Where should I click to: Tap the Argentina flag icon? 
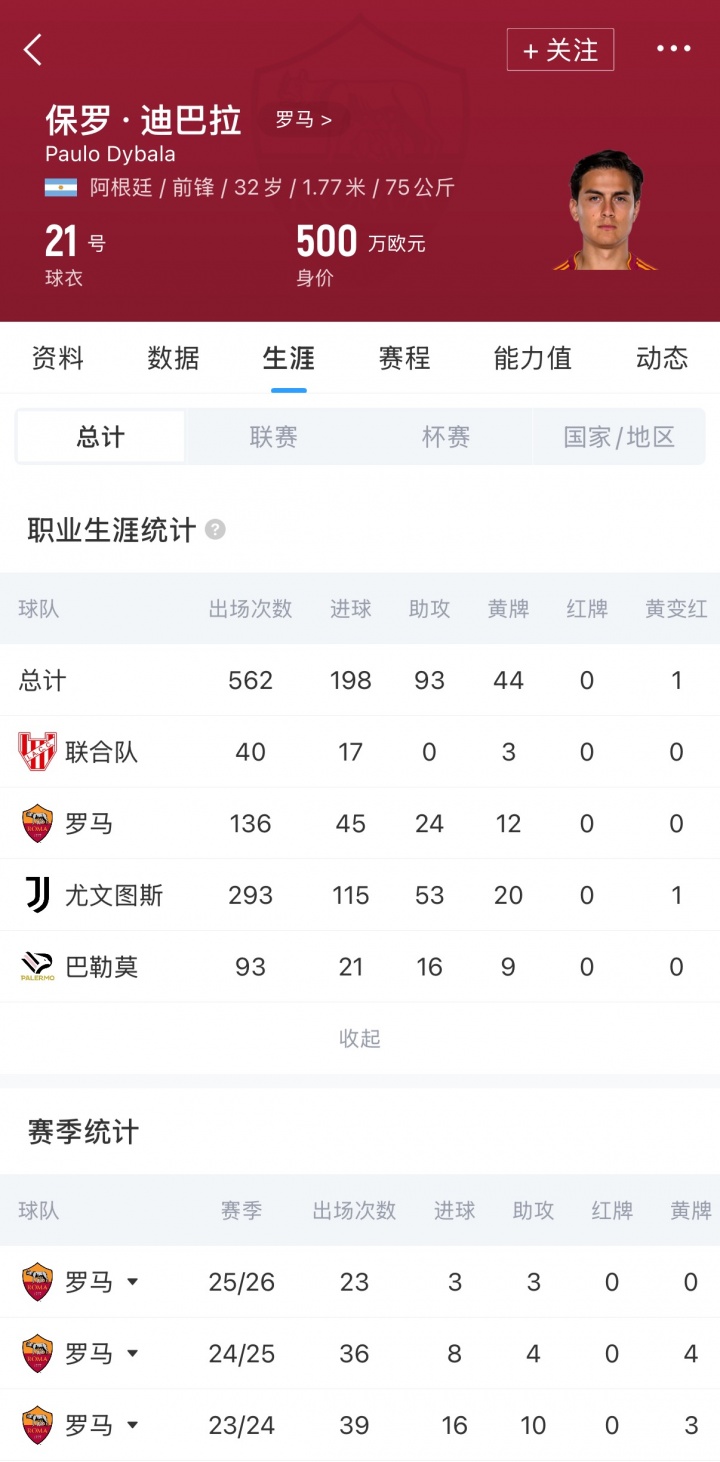pyautogui.click(x=61, y=187)
